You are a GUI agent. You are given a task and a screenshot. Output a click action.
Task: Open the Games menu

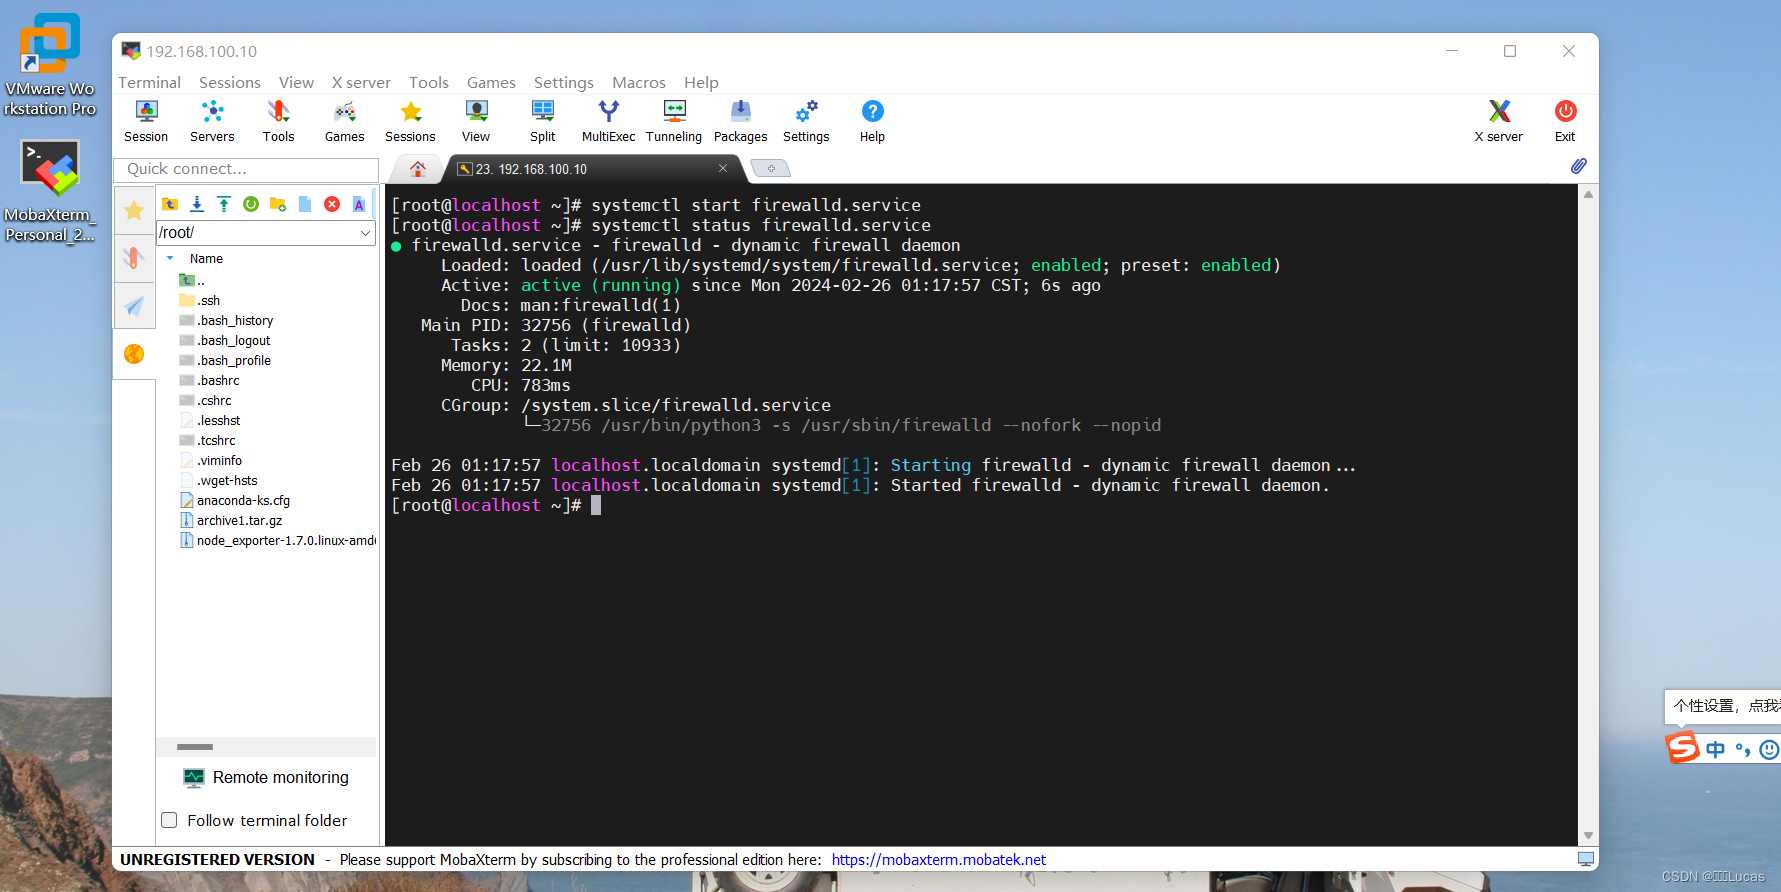[491, 82]
